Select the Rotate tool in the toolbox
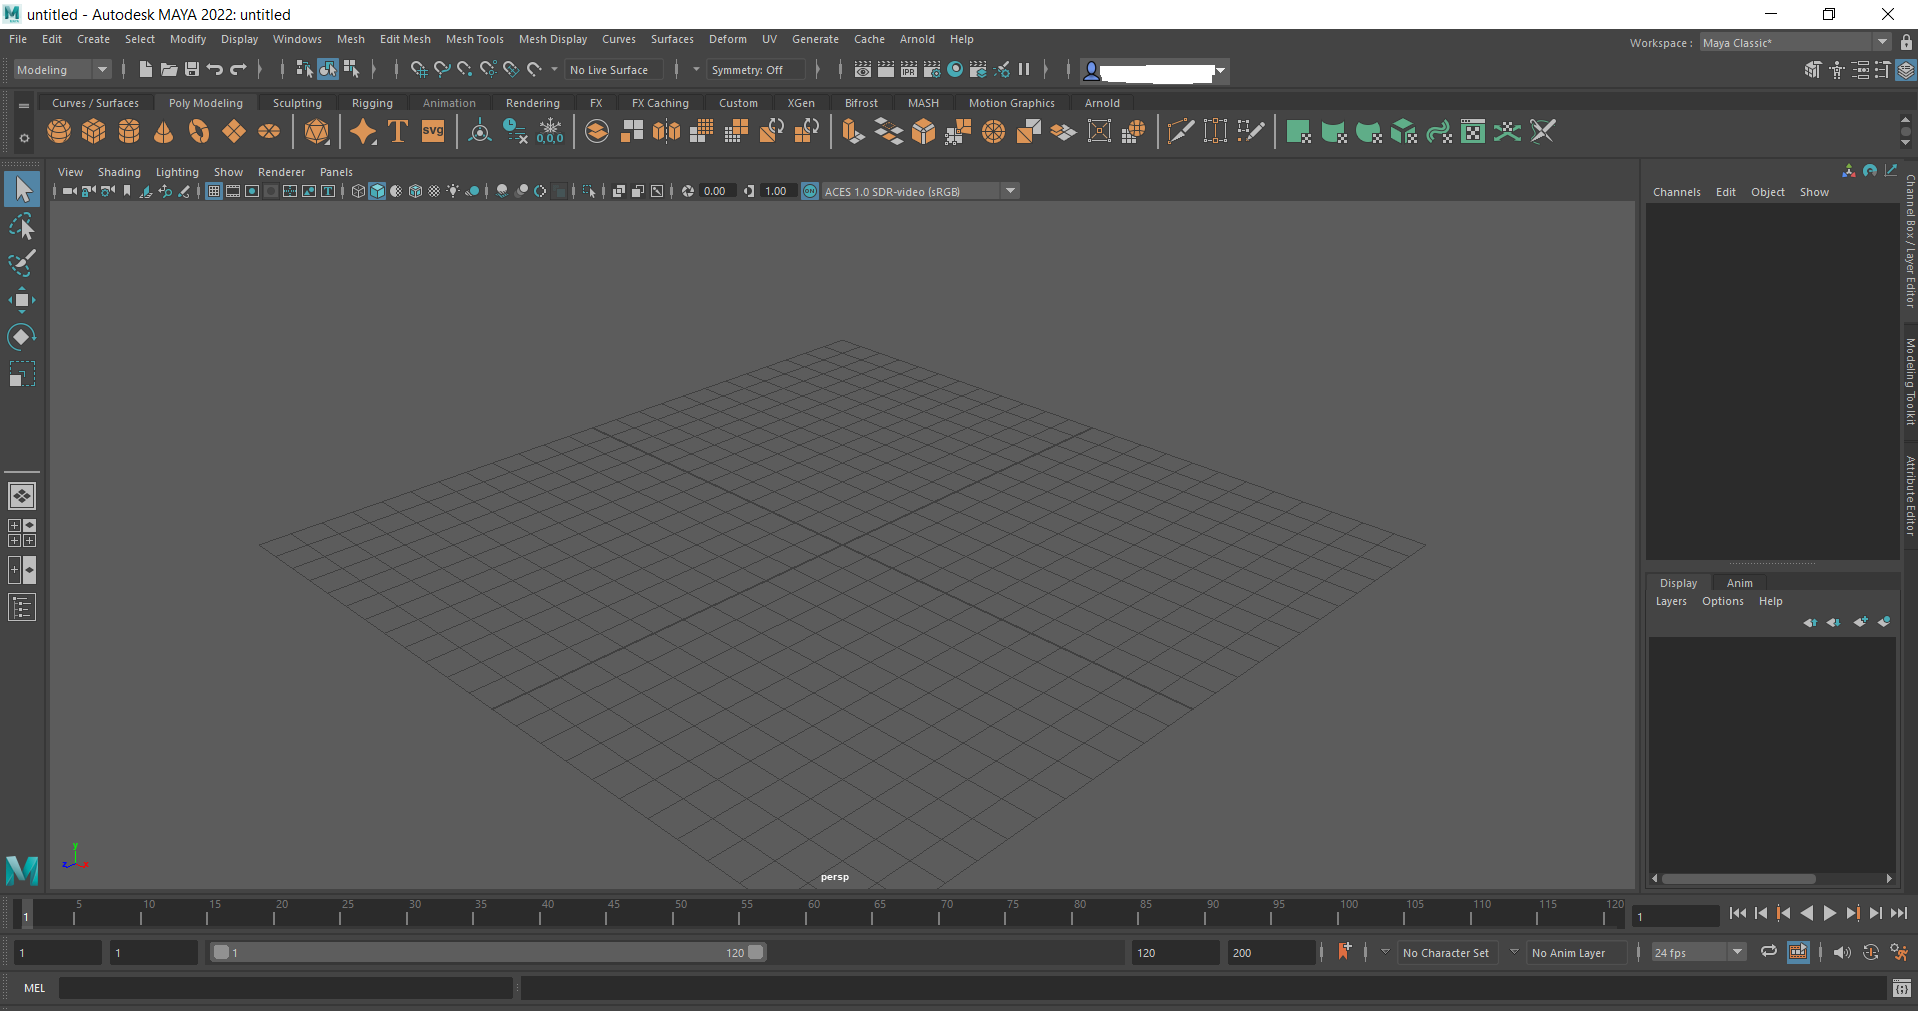The height and width of the screenshot is (1011, 1918). pyautogui.click(x=22, y=337)
